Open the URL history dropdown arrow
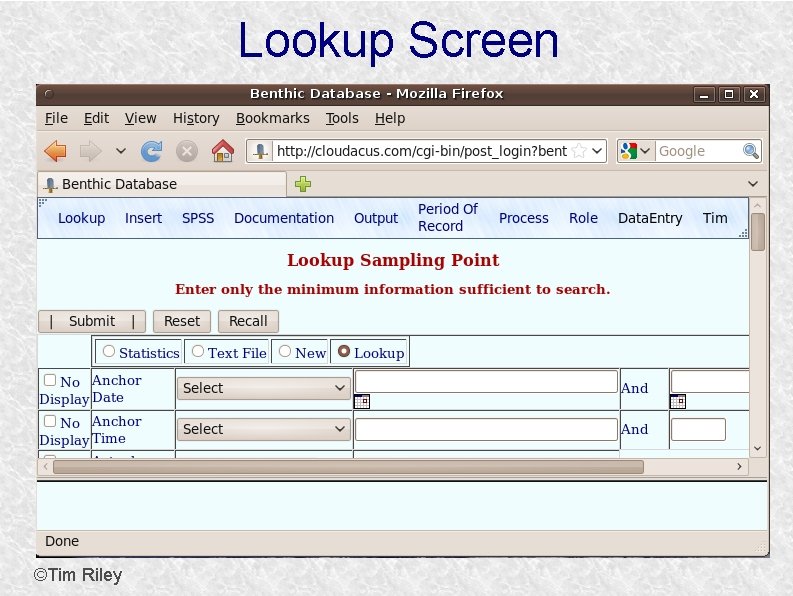793x596 pixels. pyautogui.click(x=597, y=151)
